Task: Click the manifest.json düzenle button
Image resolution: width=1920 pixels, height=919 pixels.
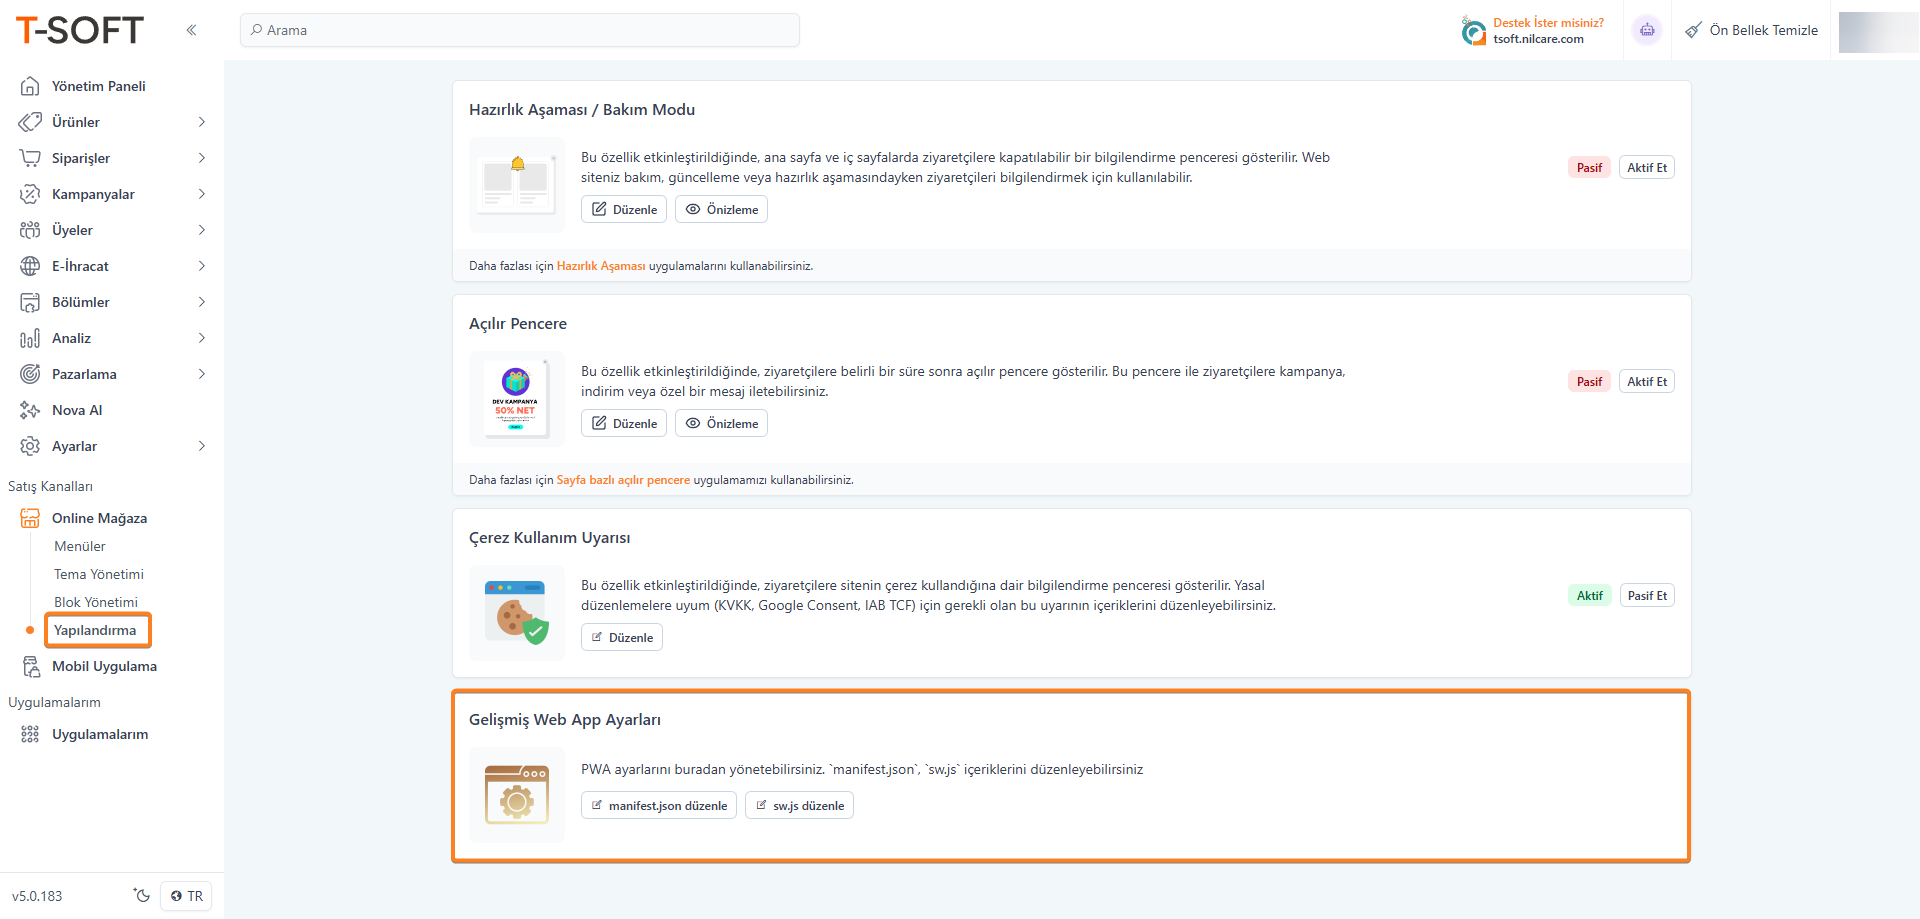Action: tap(658, 805)
